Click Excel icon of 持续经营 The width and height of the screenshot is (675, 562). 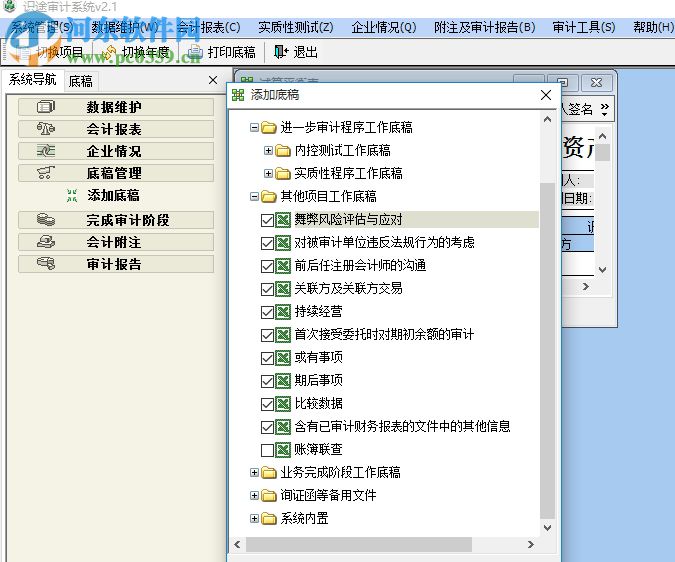[283, 312]
